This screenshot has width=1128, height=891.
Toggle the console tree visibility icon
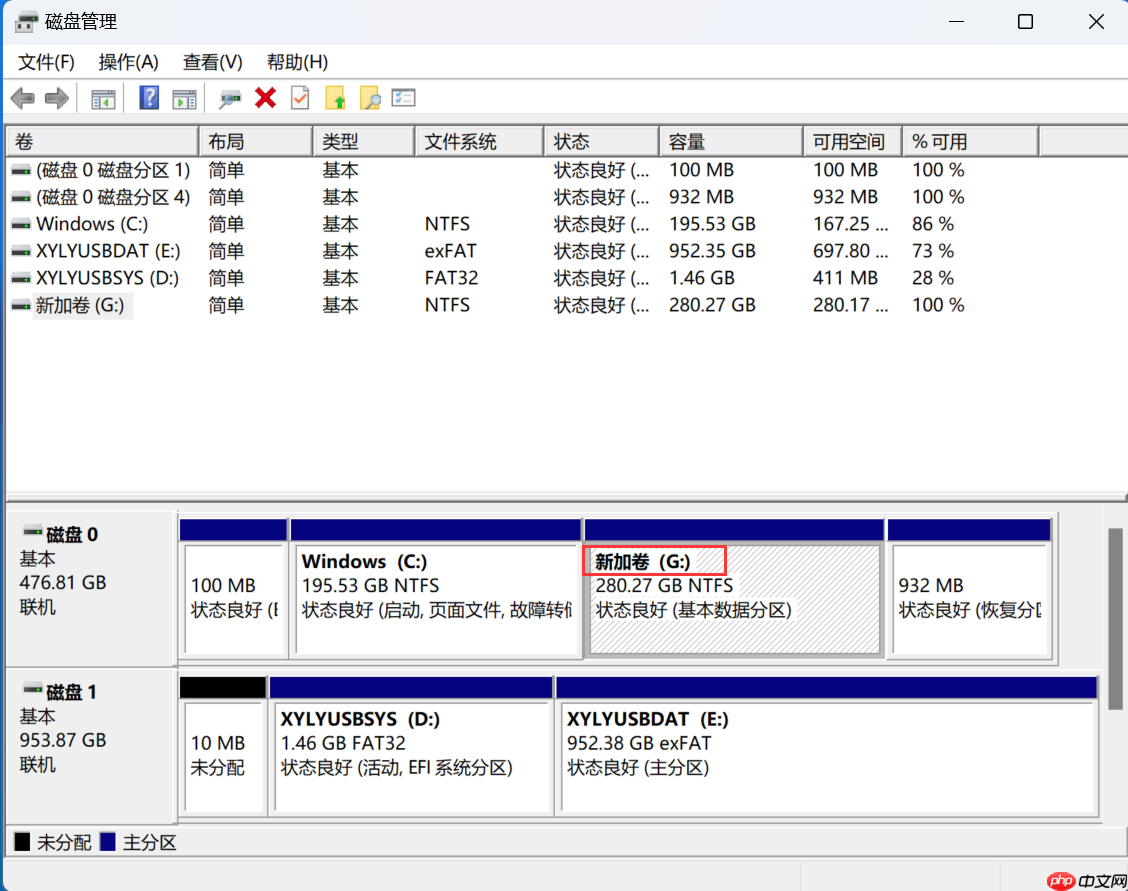102,97
